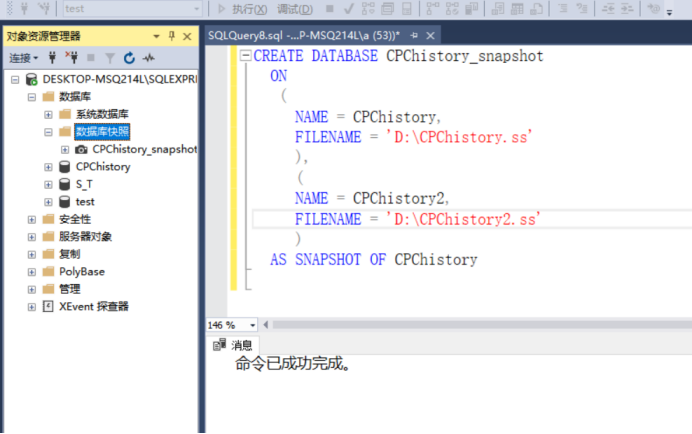
Task: Click Disconnect plug icon with red X
Action: point(71,58)
